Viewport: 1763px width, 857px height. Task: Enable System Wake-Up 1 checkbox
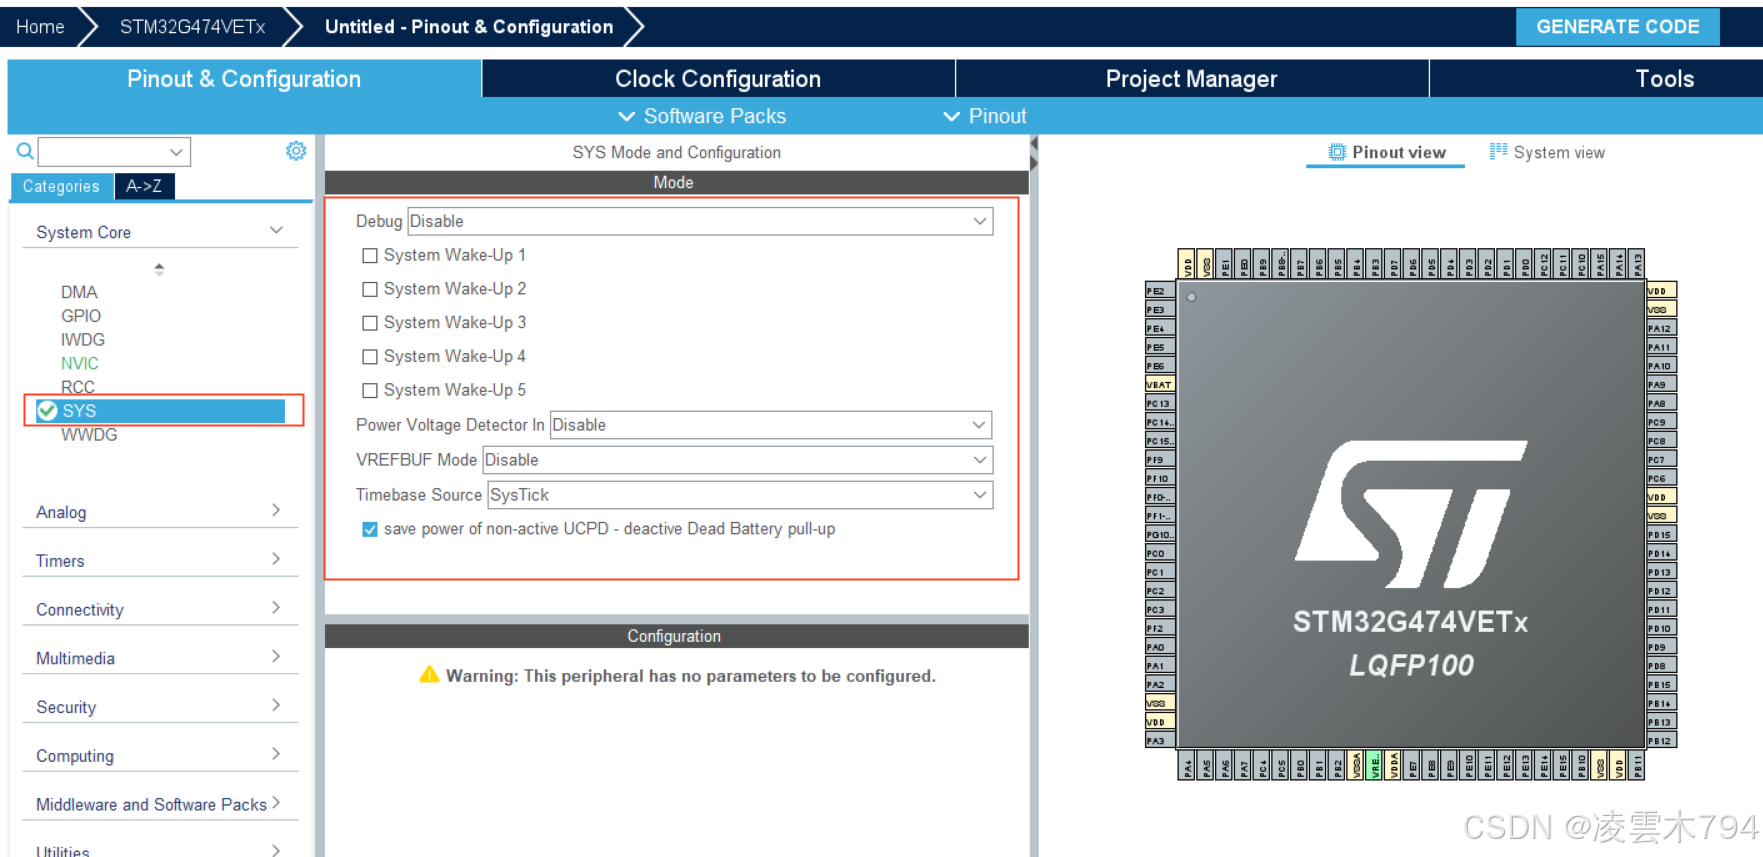tap(370, 256)
